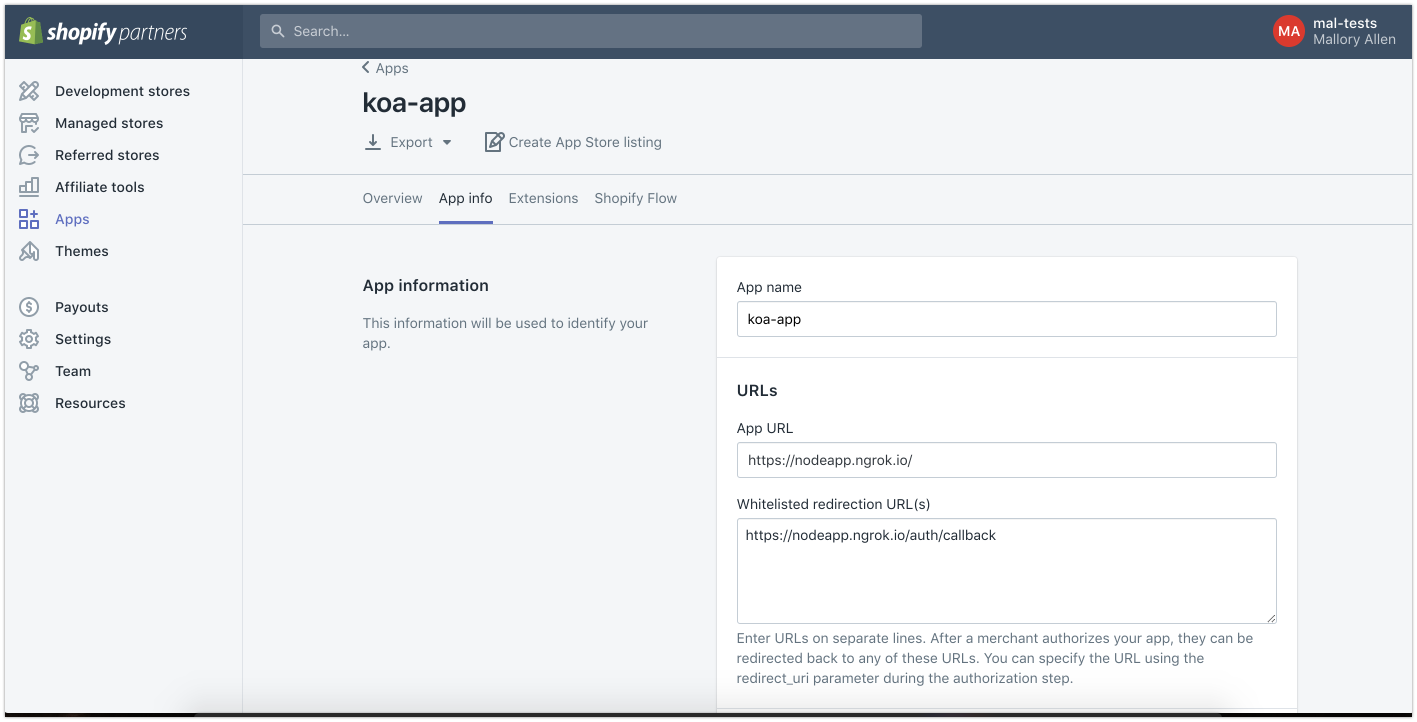Open Managed stores in the sidebar
Screen dimensions: 1417x722
[109, 123]
